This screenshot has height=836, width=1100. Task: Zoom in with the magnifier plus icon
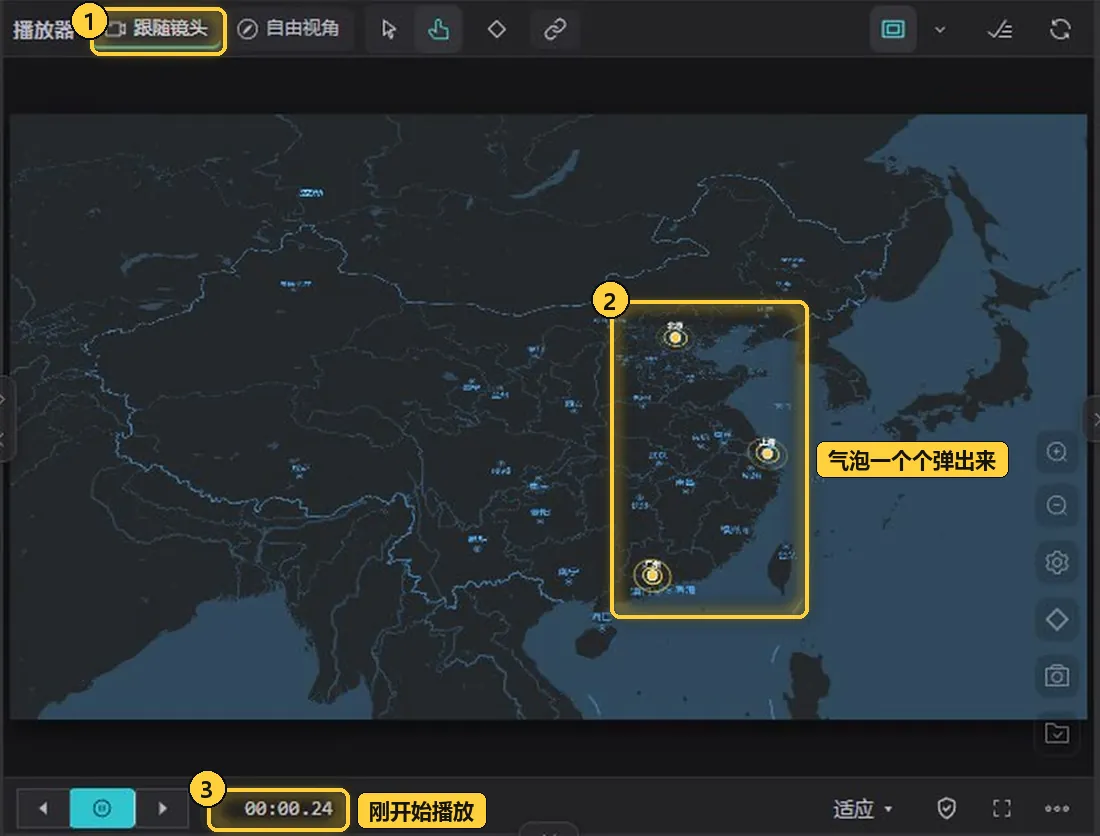[1057, 452]
